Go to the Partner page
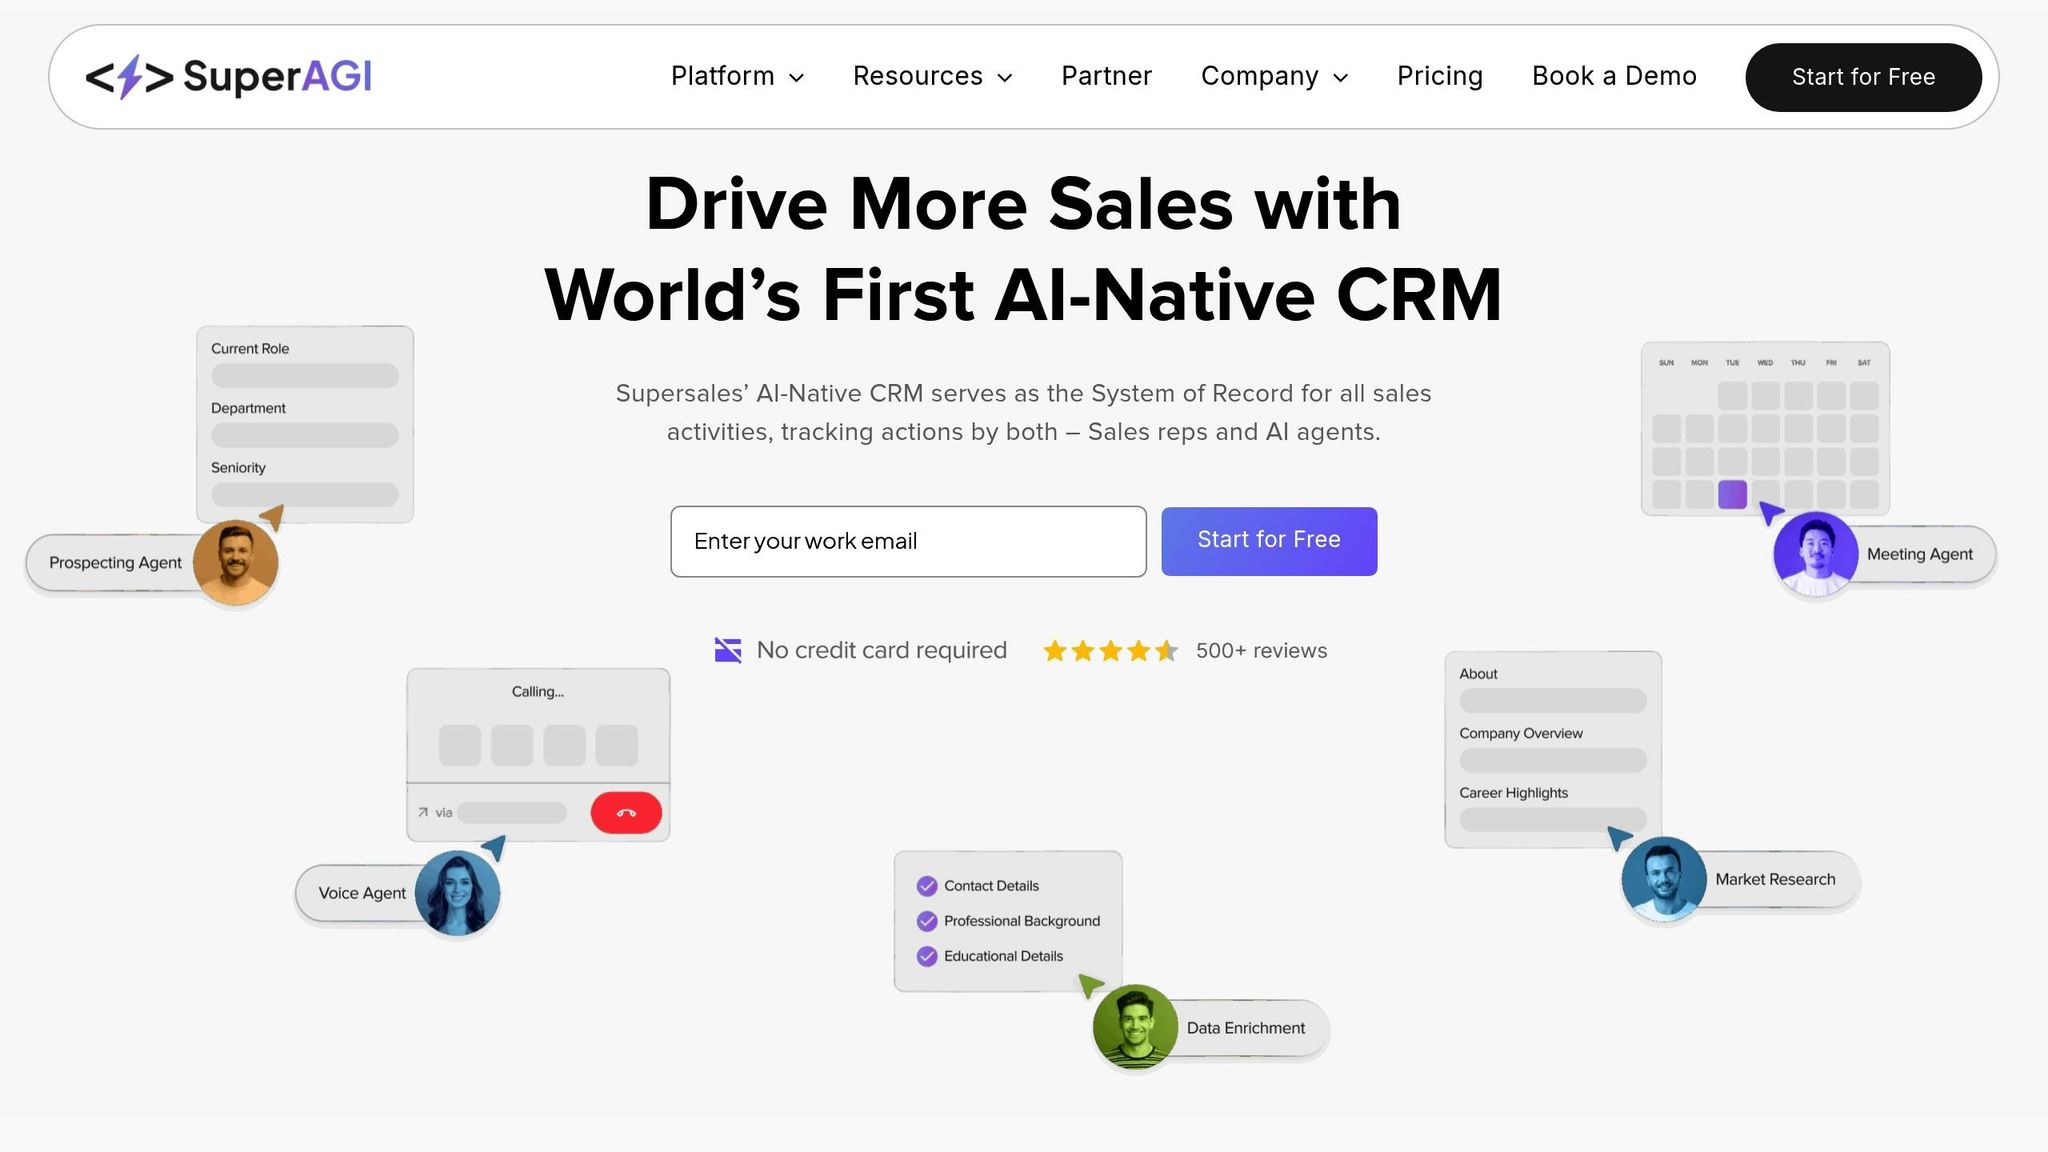This screenshot has height=1152, width=2048. coord(1106,76)
